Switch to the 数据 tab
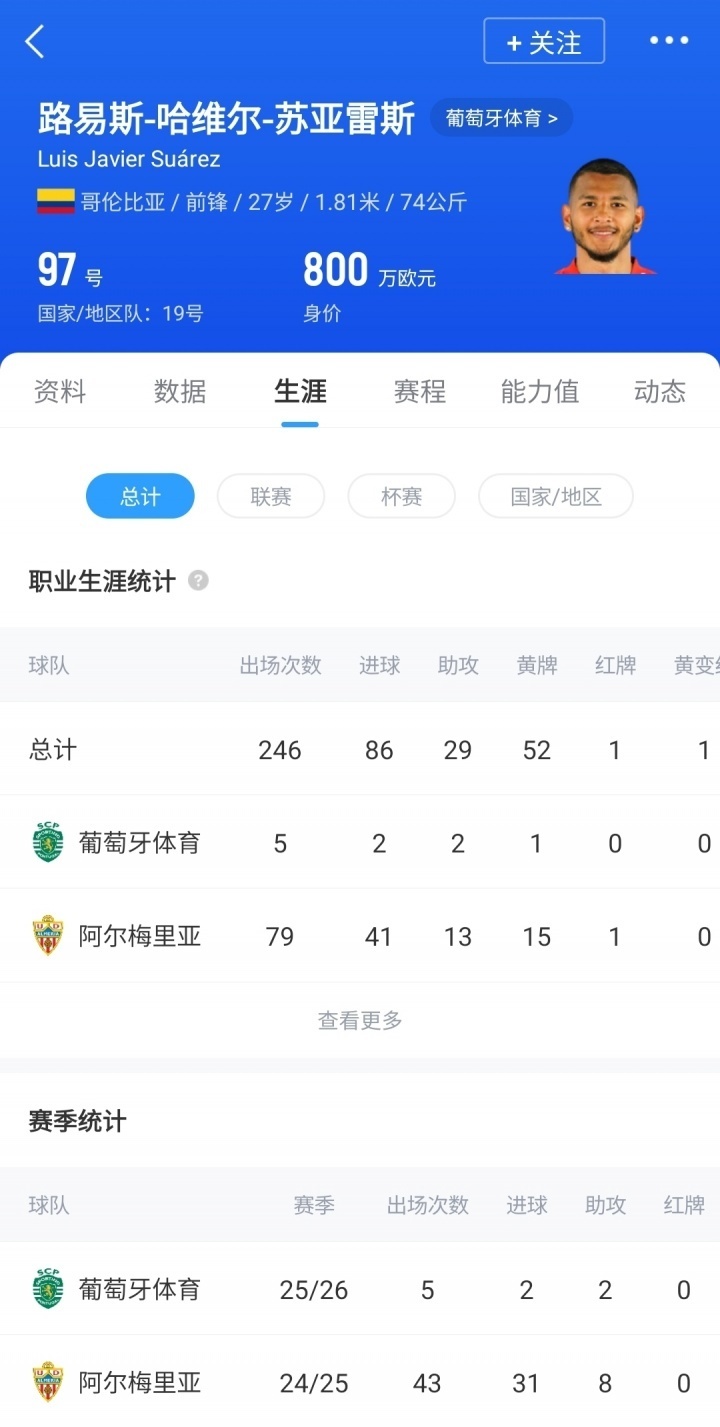This screenshot has width=720, height=1427. tap(180, 392)
